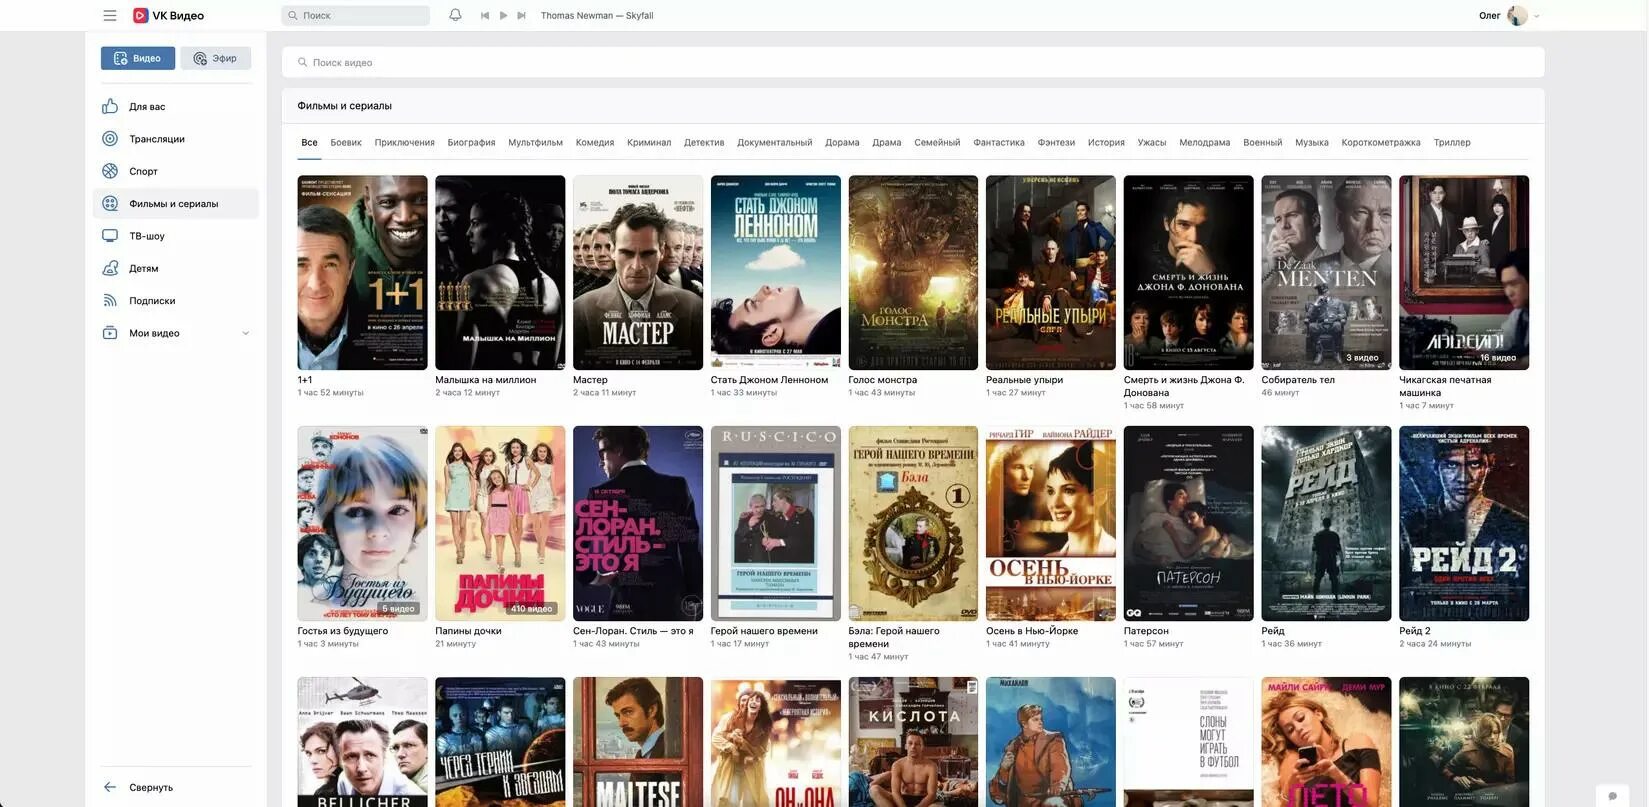Play the Skyfall track

point(503,15)
